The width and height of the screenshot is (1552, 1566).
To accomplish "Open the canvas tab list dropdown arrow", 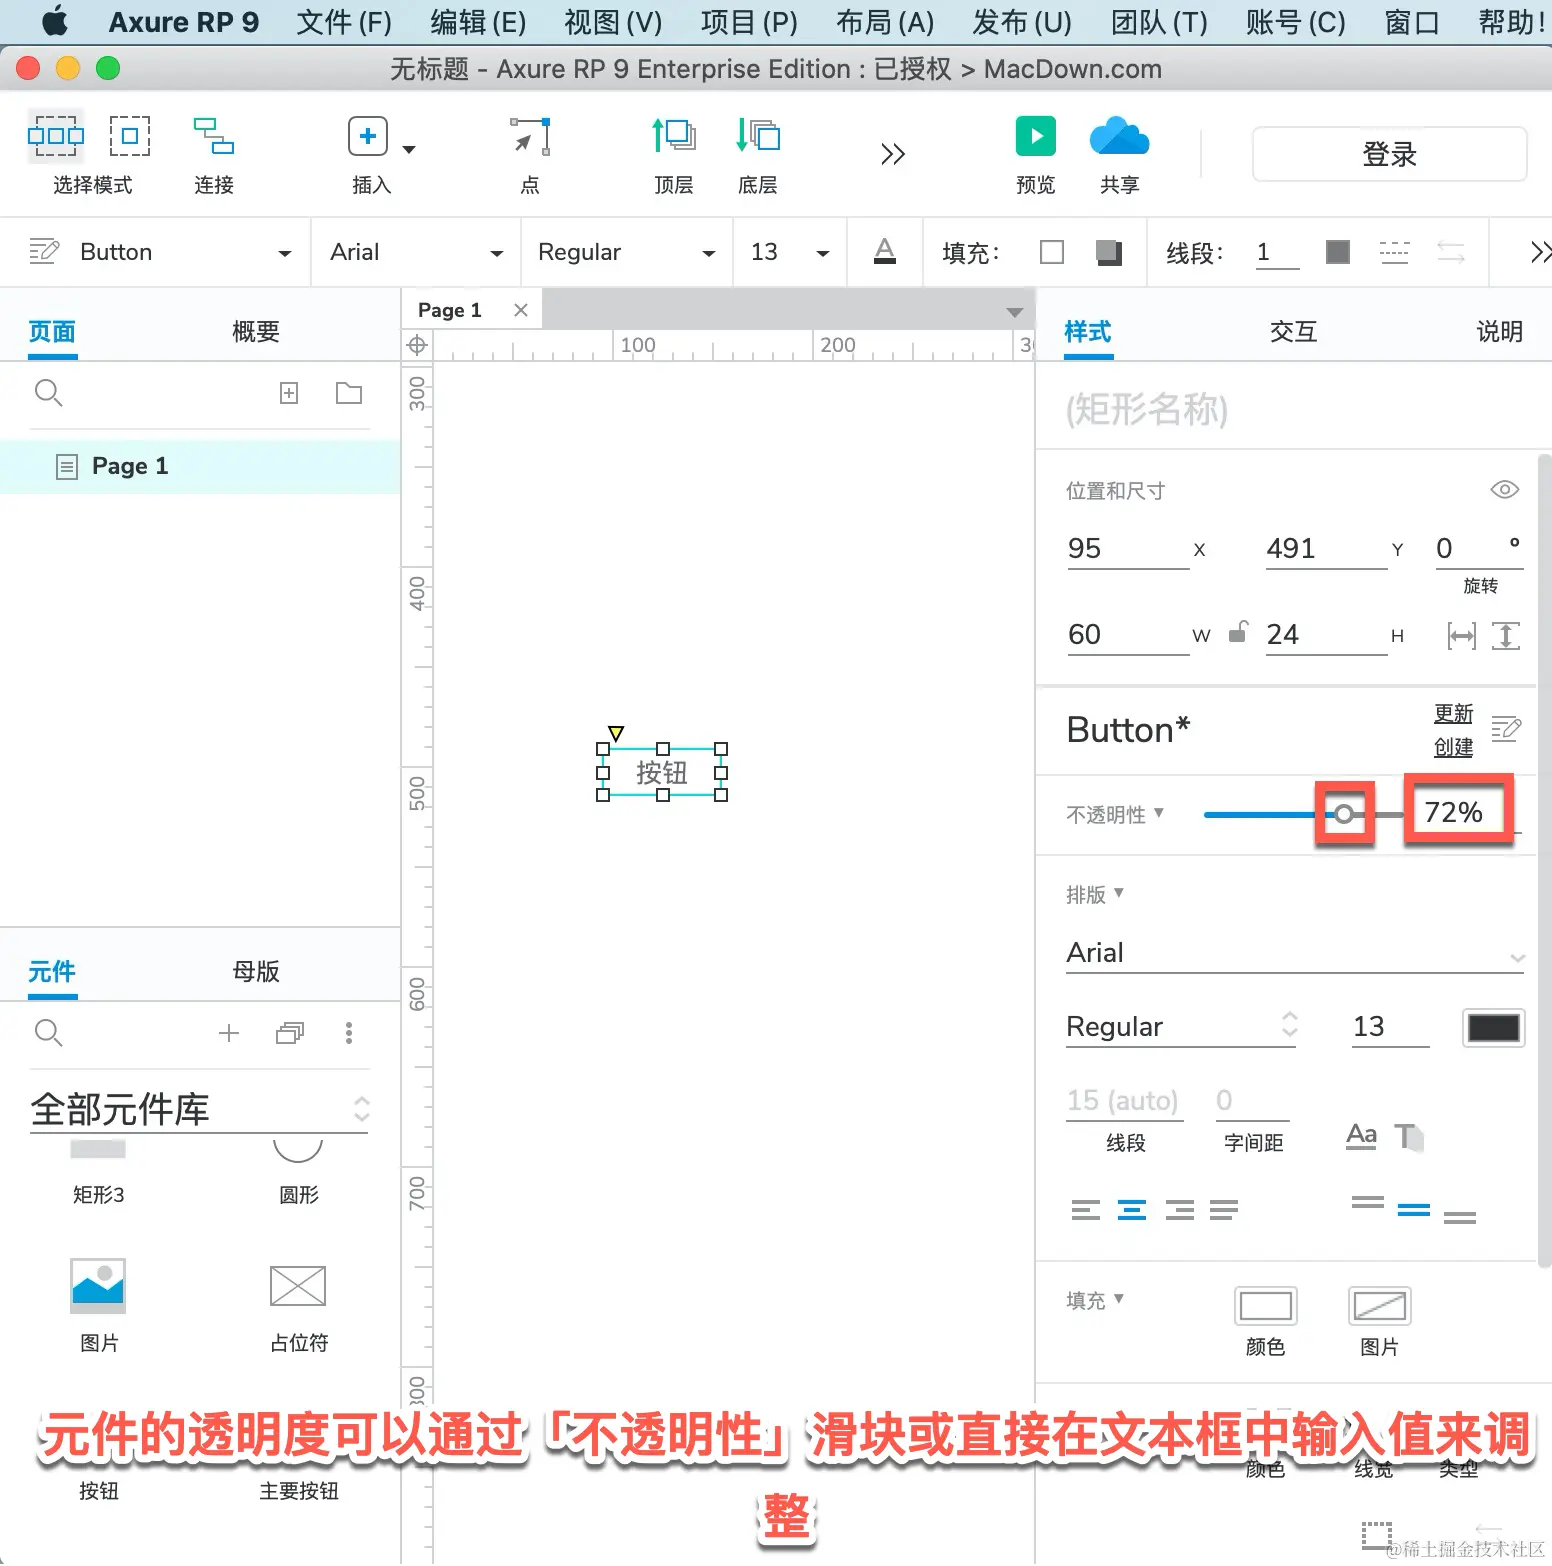I will coord(1015,312).
